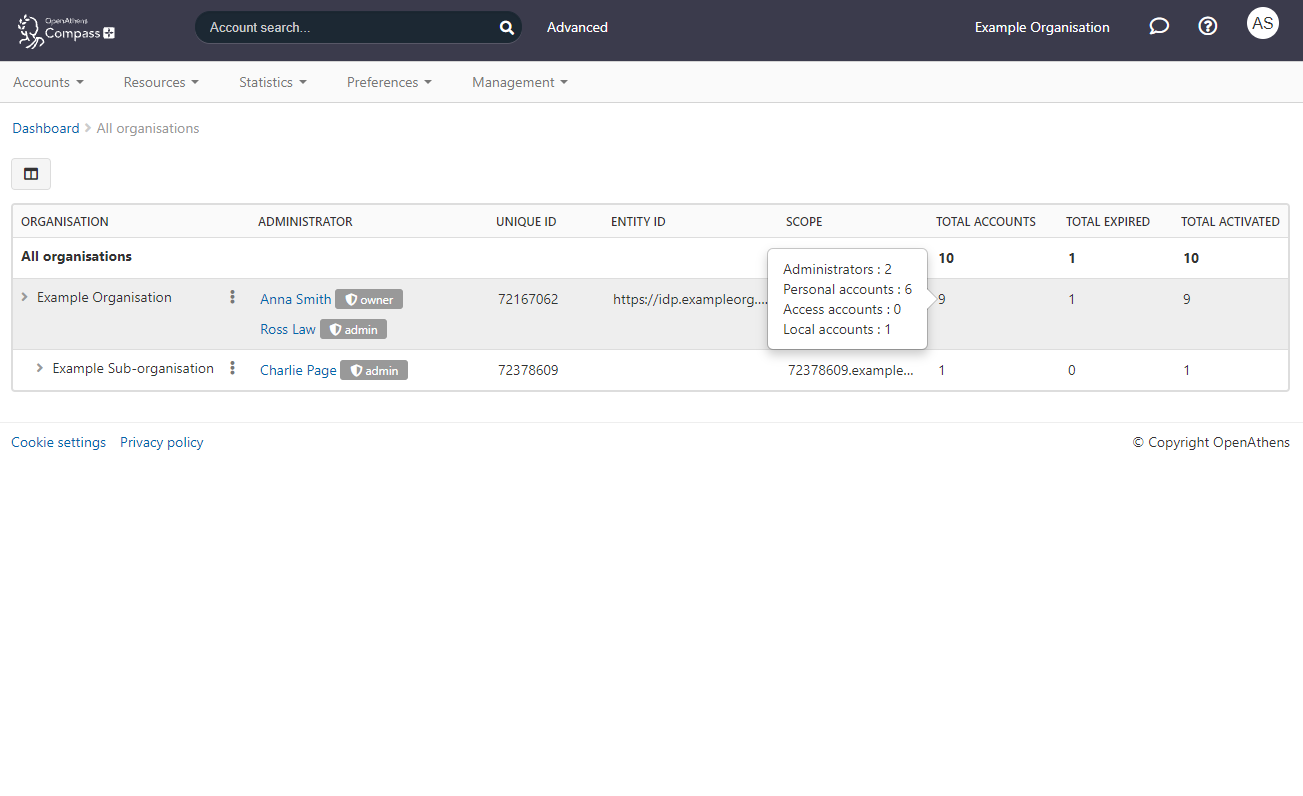Open the help question mark icon
1303x796 pixels.
pyautogui.click(x=1208, y=27)
